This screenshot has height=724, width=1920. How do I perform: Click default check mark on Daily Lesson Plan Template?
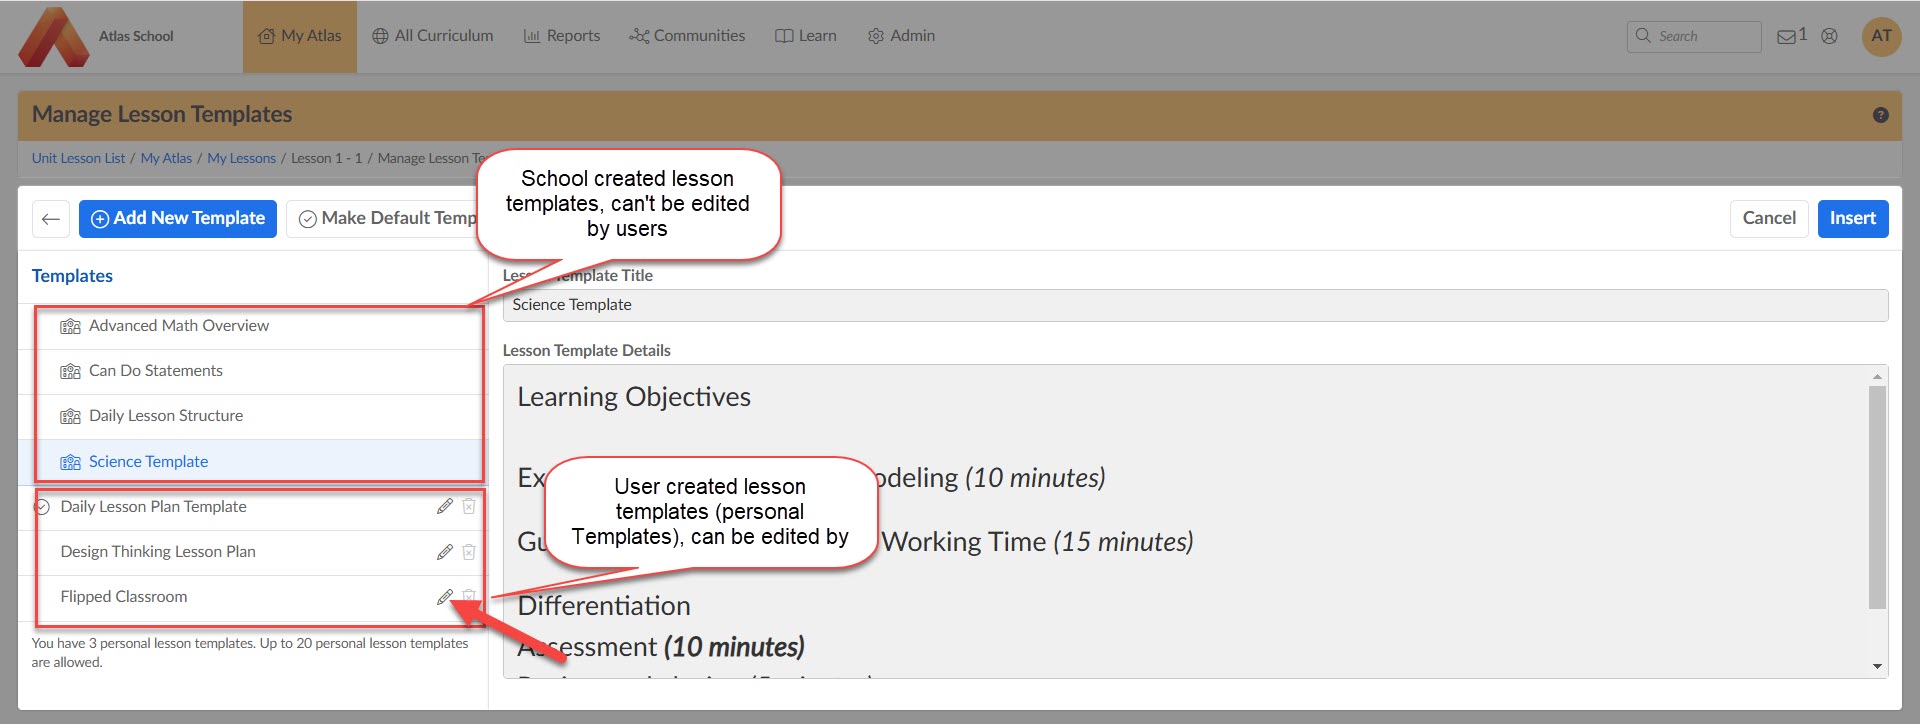click(42, 507)
